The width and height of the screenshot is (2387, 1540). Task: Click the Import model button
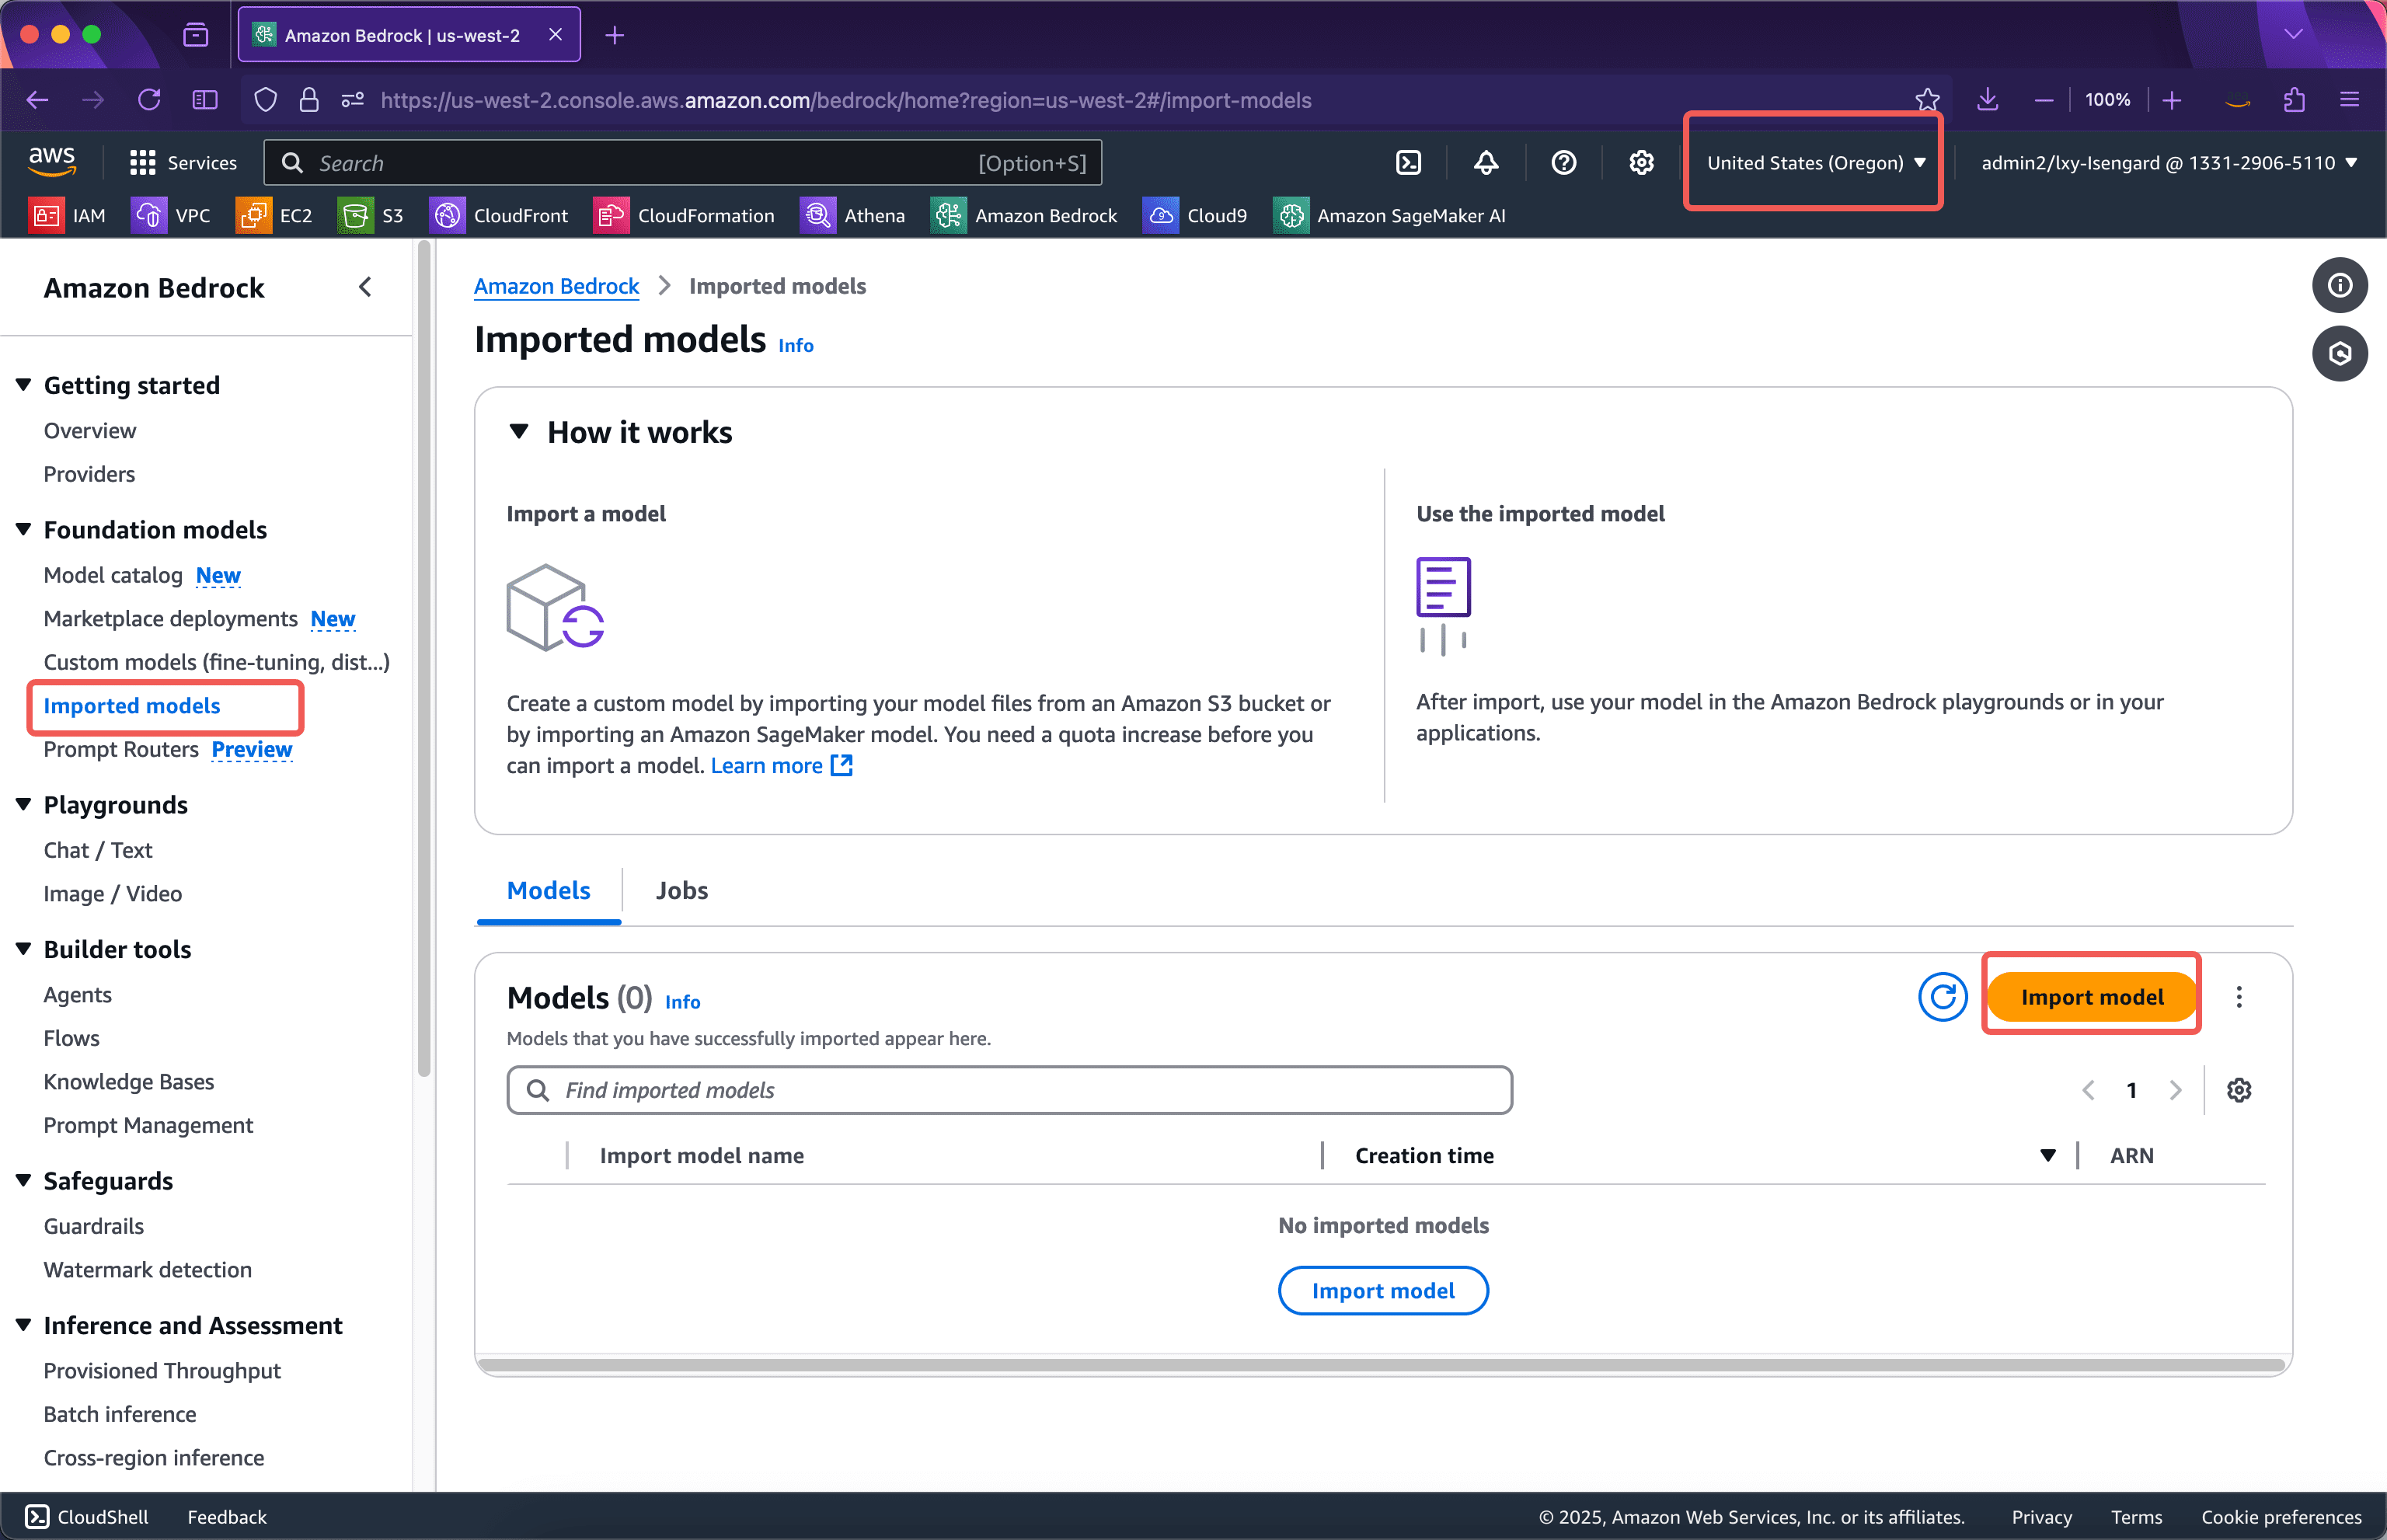(2091, 996)
